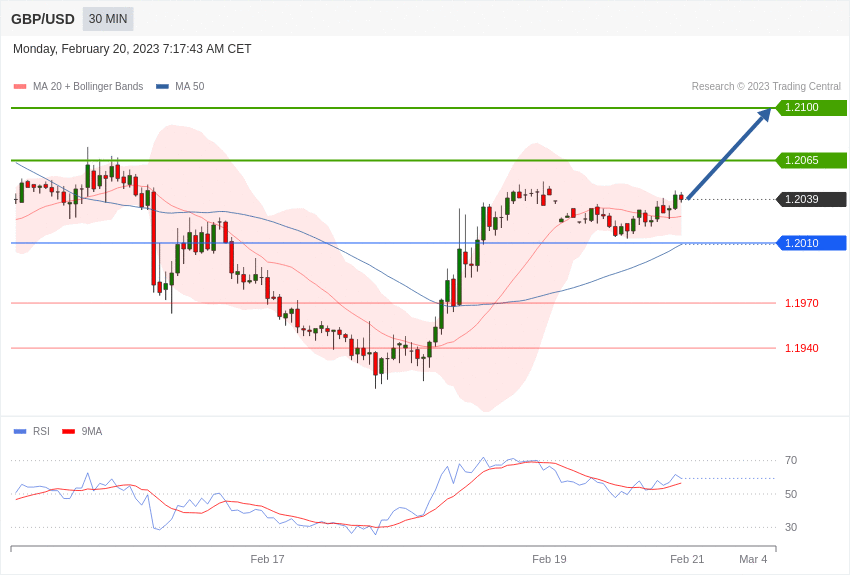Click the Feb 21 date axis label

[x=687, y=559]
